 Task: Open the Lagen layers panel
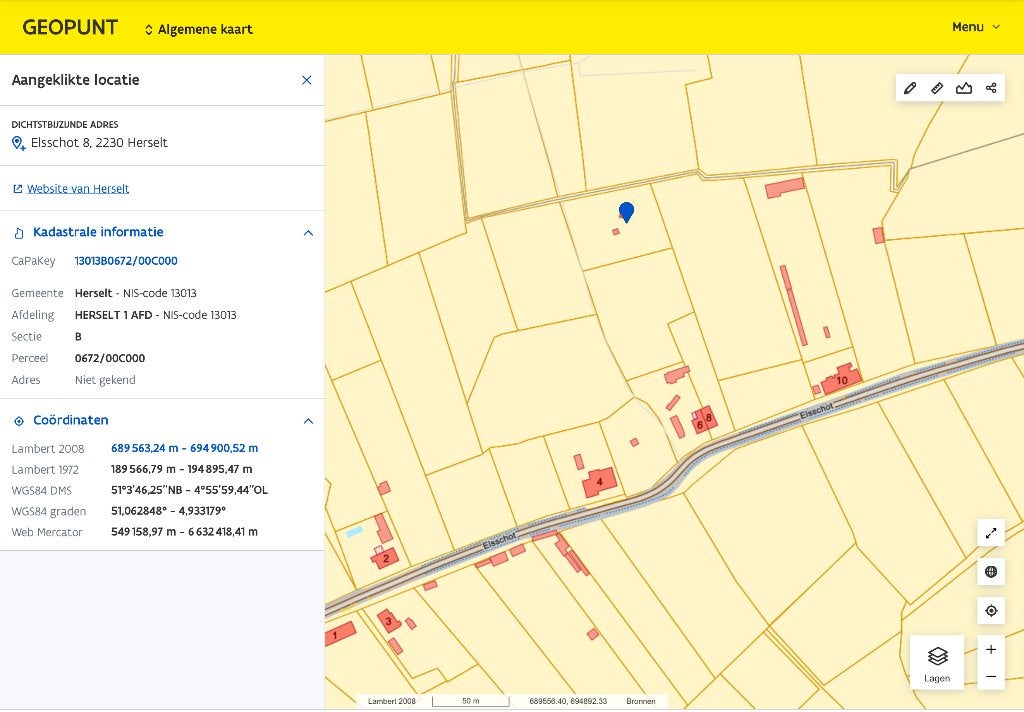pyautogui.click(x=936, y=662)
